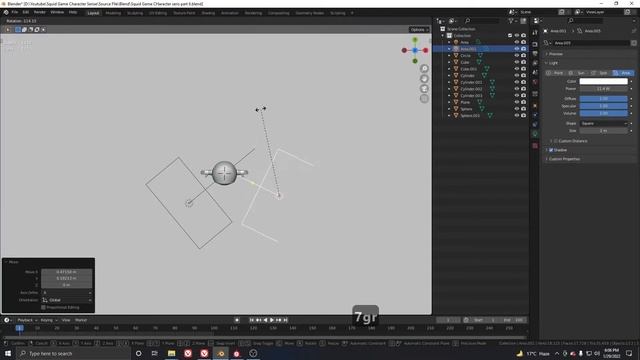This screenshot has width=640, height=360.
Task: Hide the Plane object via eye icon
Action: coord(517,102)
